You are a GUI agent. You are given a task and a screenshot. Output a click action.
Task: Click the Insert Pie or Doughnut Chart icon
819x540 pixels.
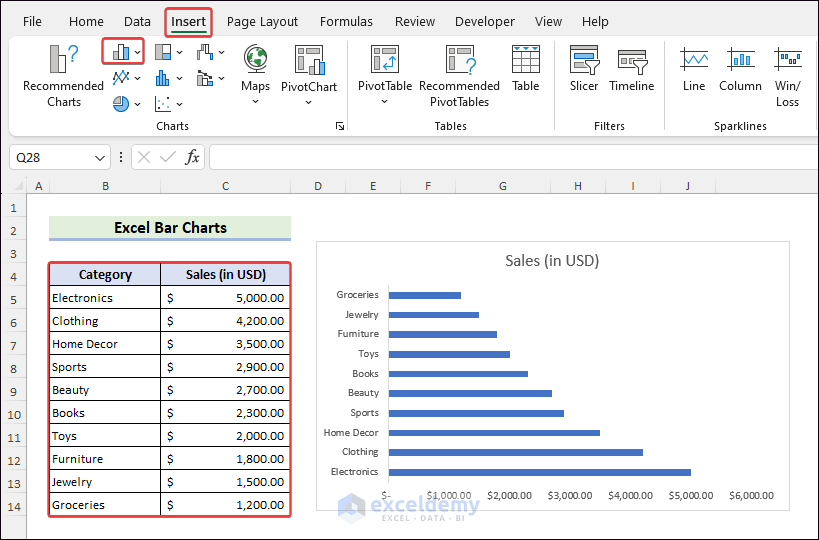click(x=121, y=103)
